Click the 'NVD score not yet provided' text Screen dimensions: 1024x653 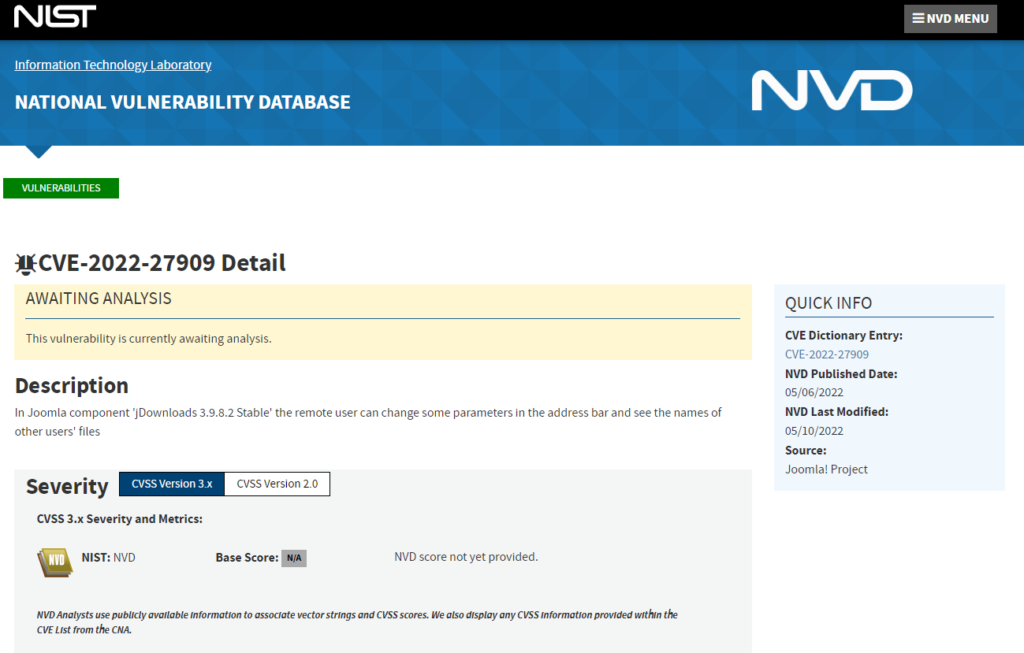(466, 557)
